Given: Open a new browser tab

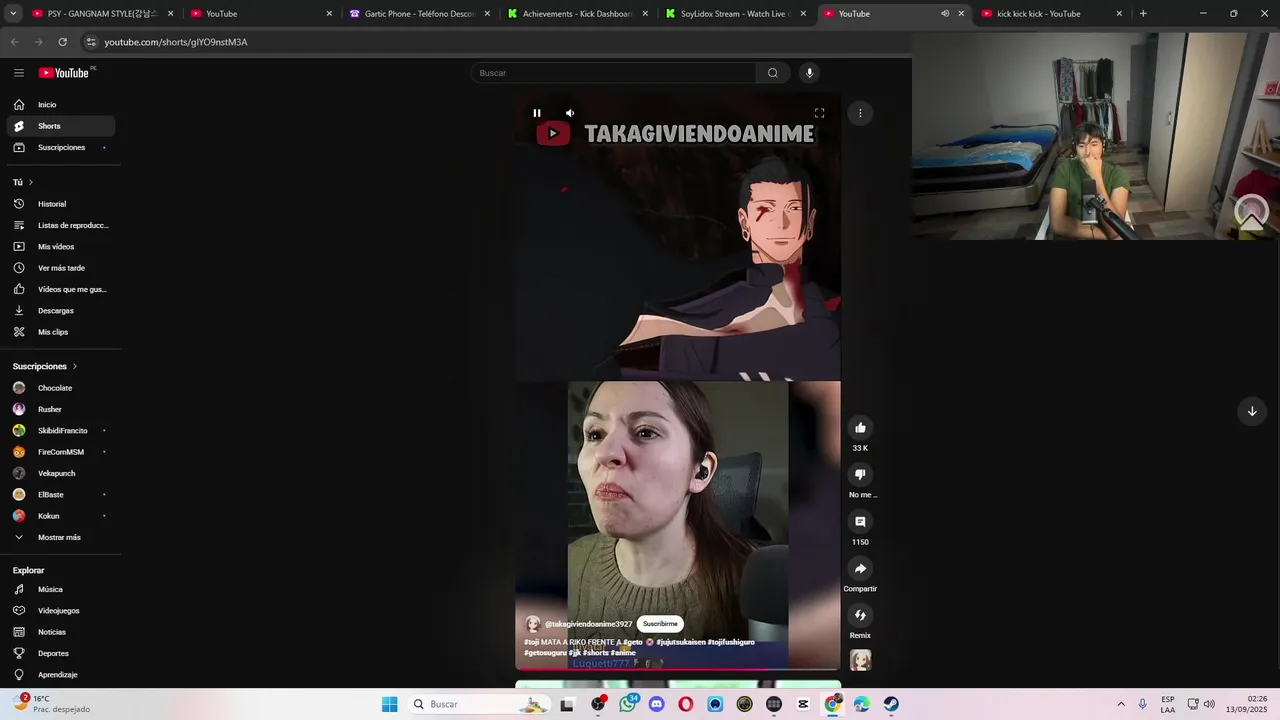Looking at the screenshot, I should point(1143,14).
